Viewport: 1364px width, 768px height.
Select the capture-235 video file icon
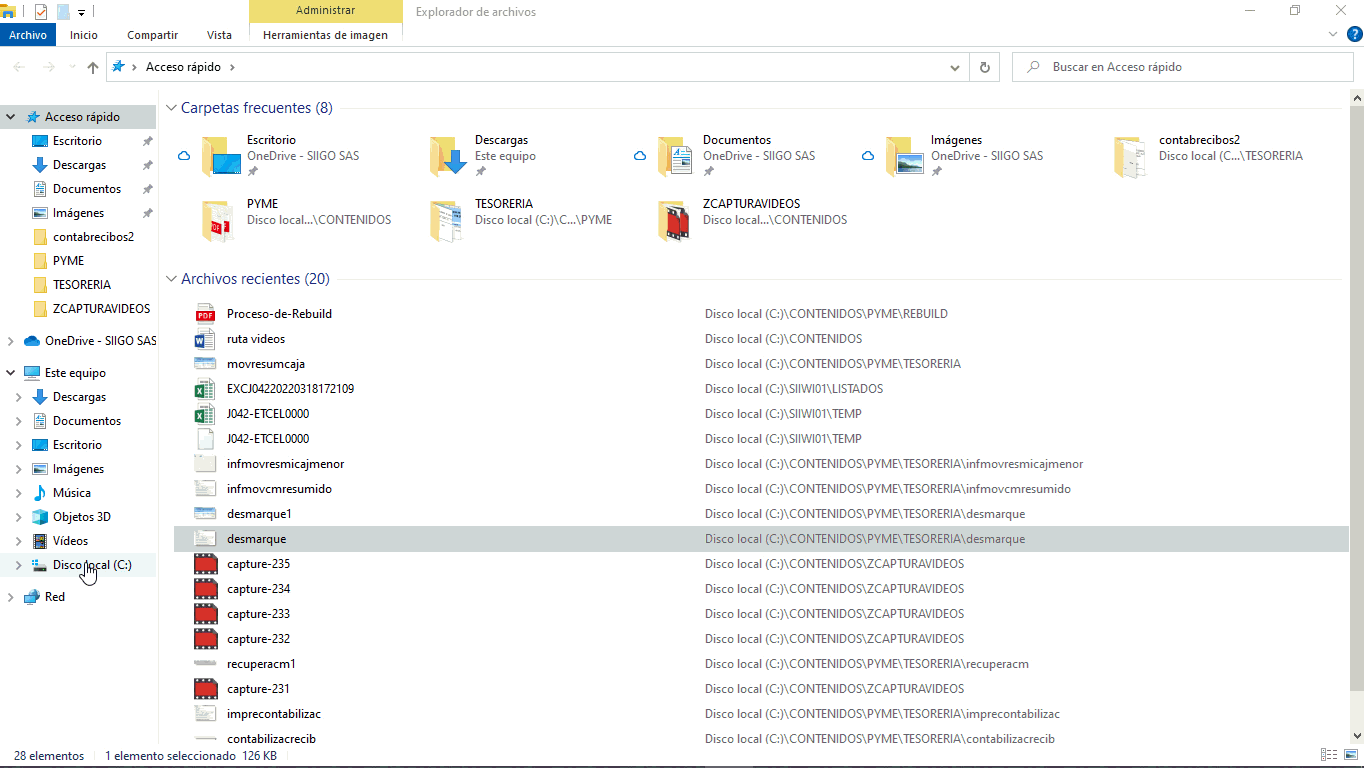tap(205, 564)
